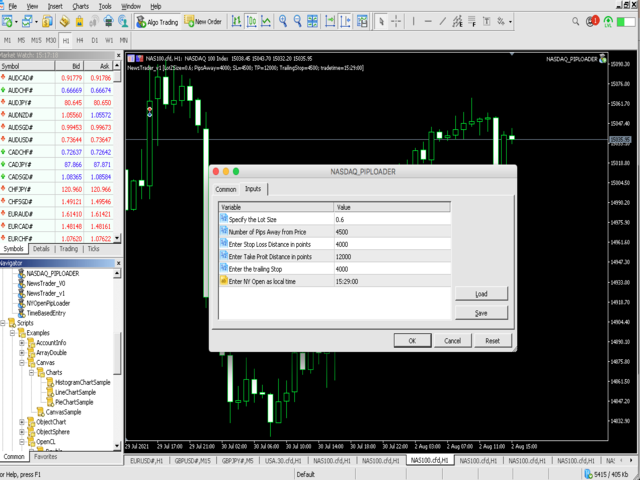Edit Take Profit Distance value 12000
This screenshot has height=480, width=640.
coord(392,257)
